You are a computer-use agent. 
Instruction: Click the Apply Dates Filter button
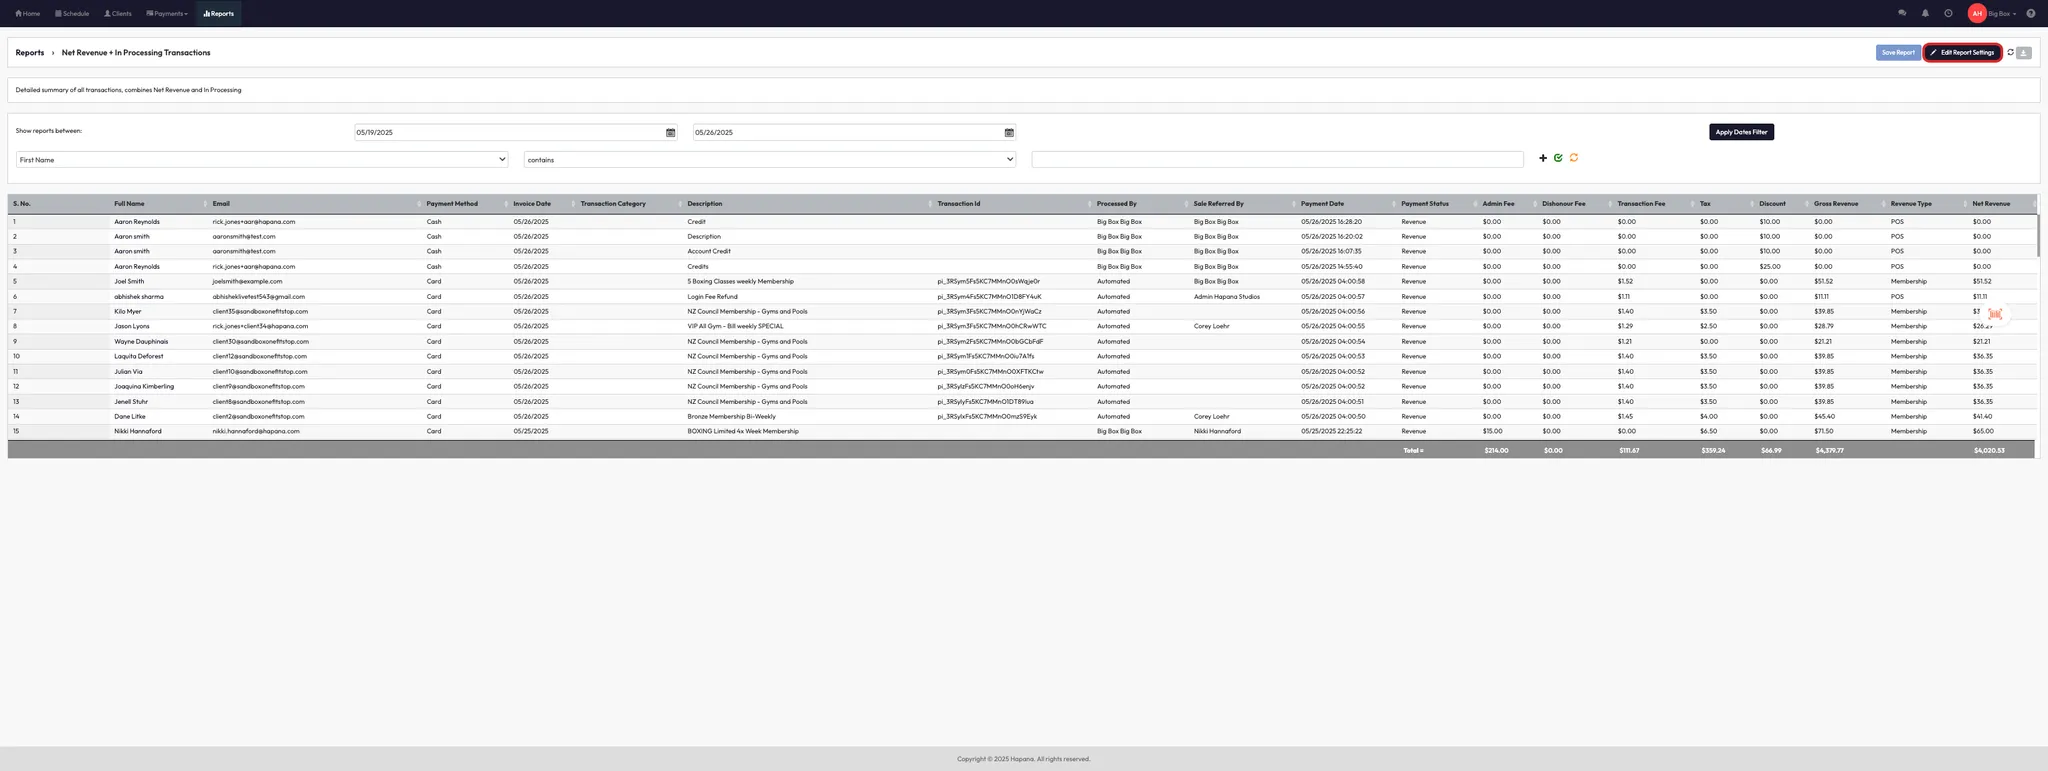point(1741,132)
